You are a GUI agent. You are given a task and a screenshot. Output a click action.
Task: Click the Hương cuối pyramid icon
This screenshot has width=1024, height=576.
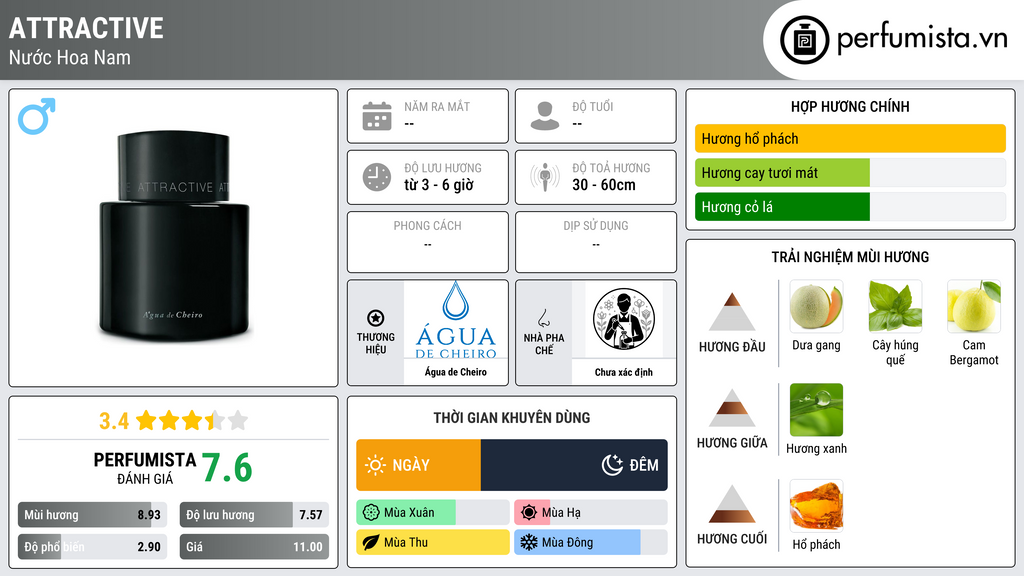pos(732,504)
